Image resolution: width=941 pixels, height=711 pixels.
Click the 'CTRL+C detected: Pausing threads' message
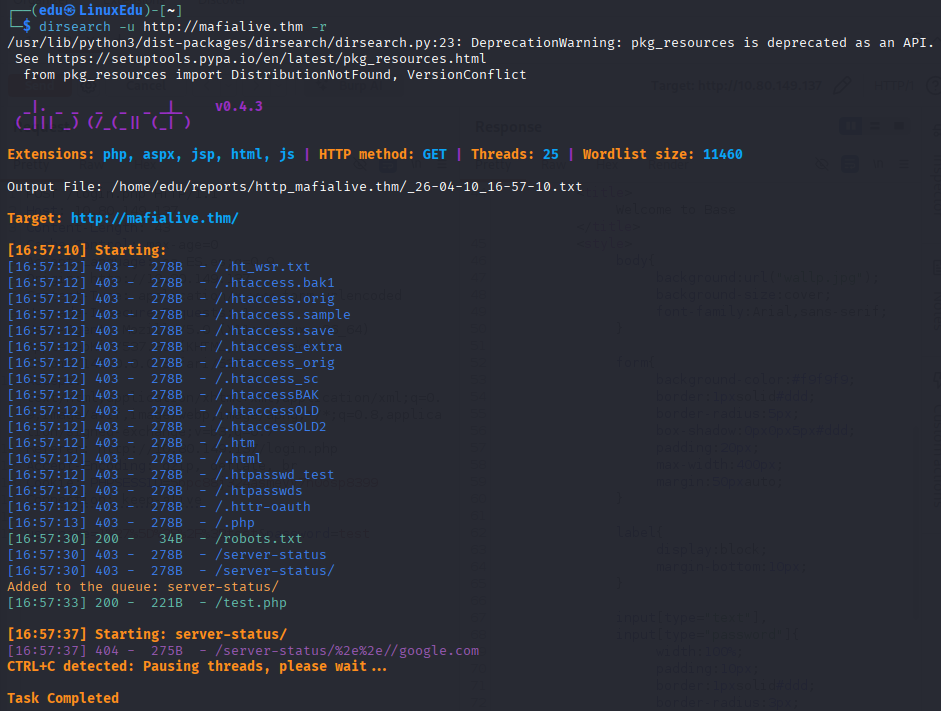(x=197, y=667)
